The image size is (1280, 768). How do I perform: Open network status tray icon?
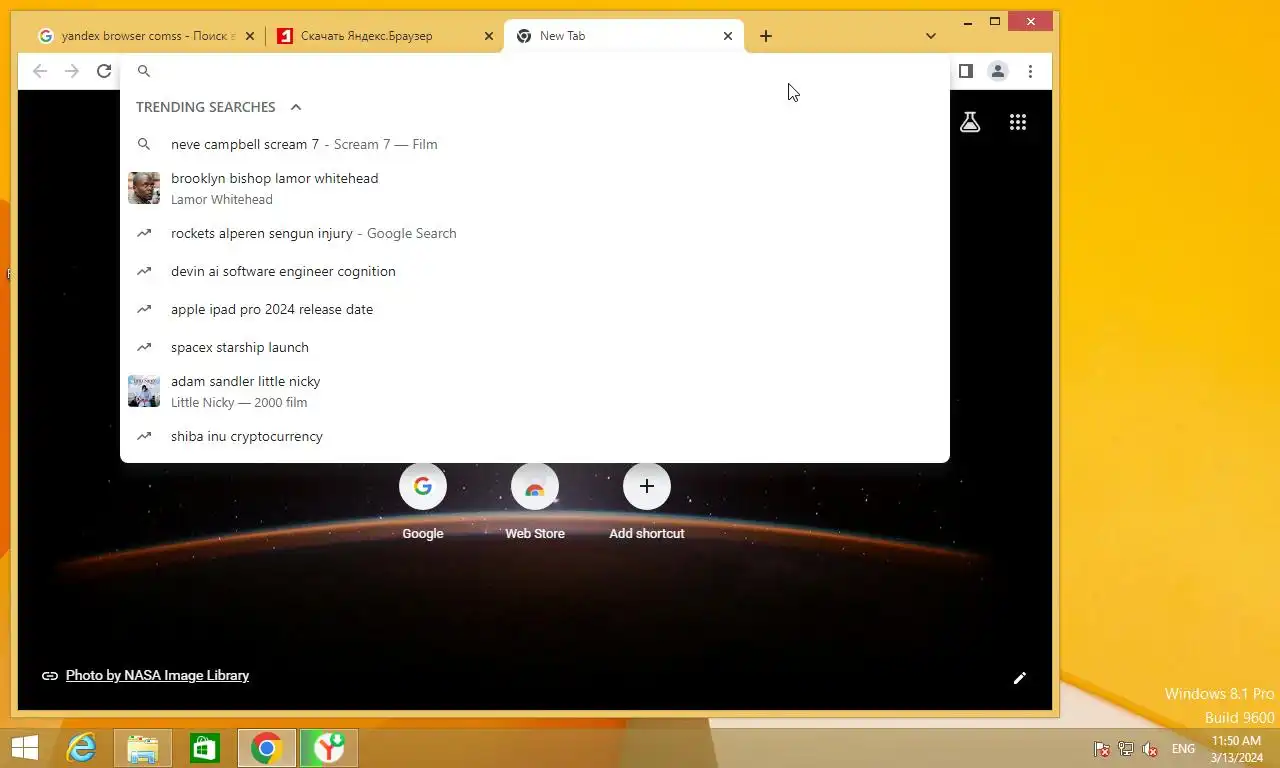pyautogui.click(x=1126, y=749)
